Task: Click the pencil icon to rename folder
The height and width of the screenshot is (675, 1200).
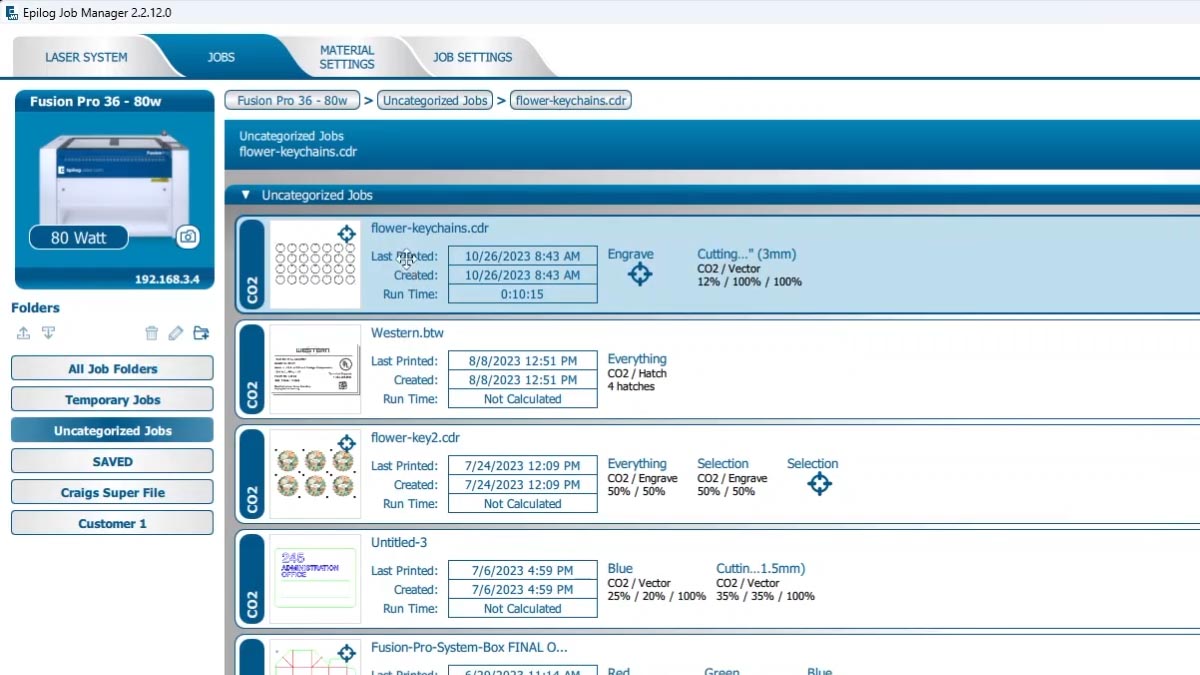Action: (x=176, y=333)
